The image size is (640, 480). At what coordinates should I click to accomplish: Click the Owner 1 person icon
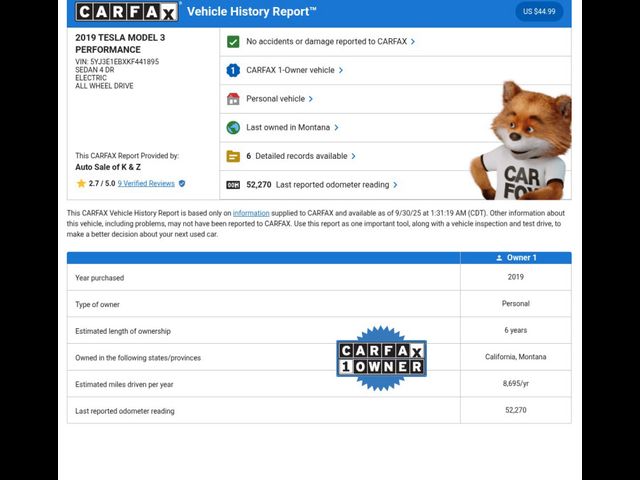499,258
